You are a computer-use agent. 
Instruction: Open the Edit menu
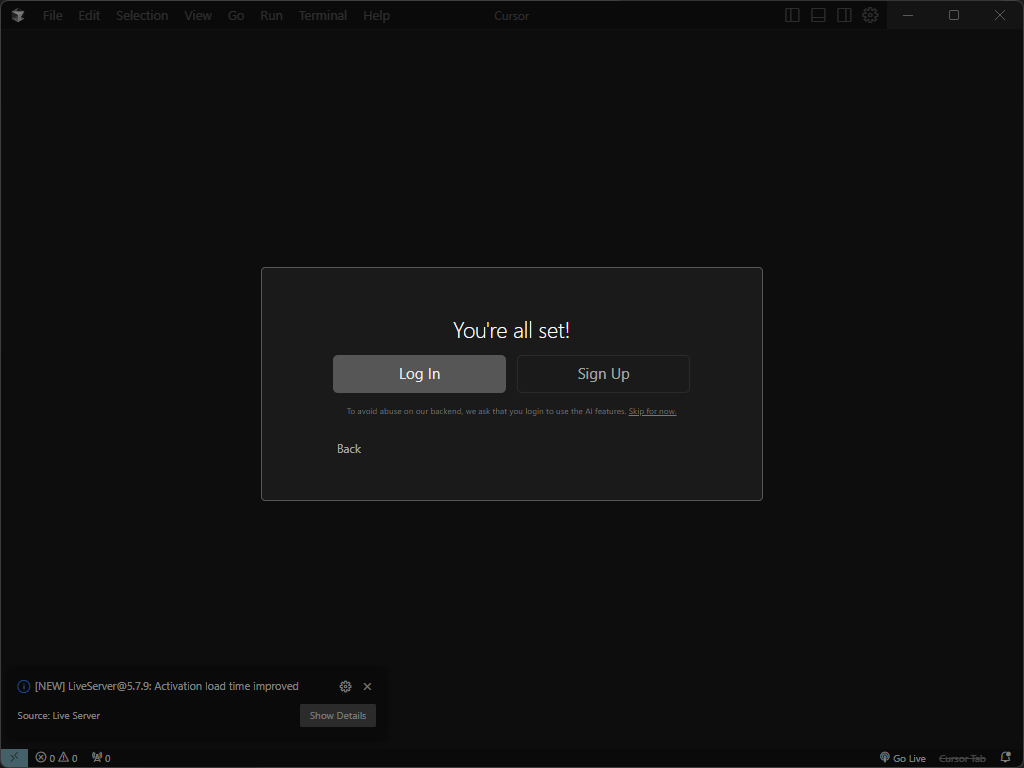point(89,15)
